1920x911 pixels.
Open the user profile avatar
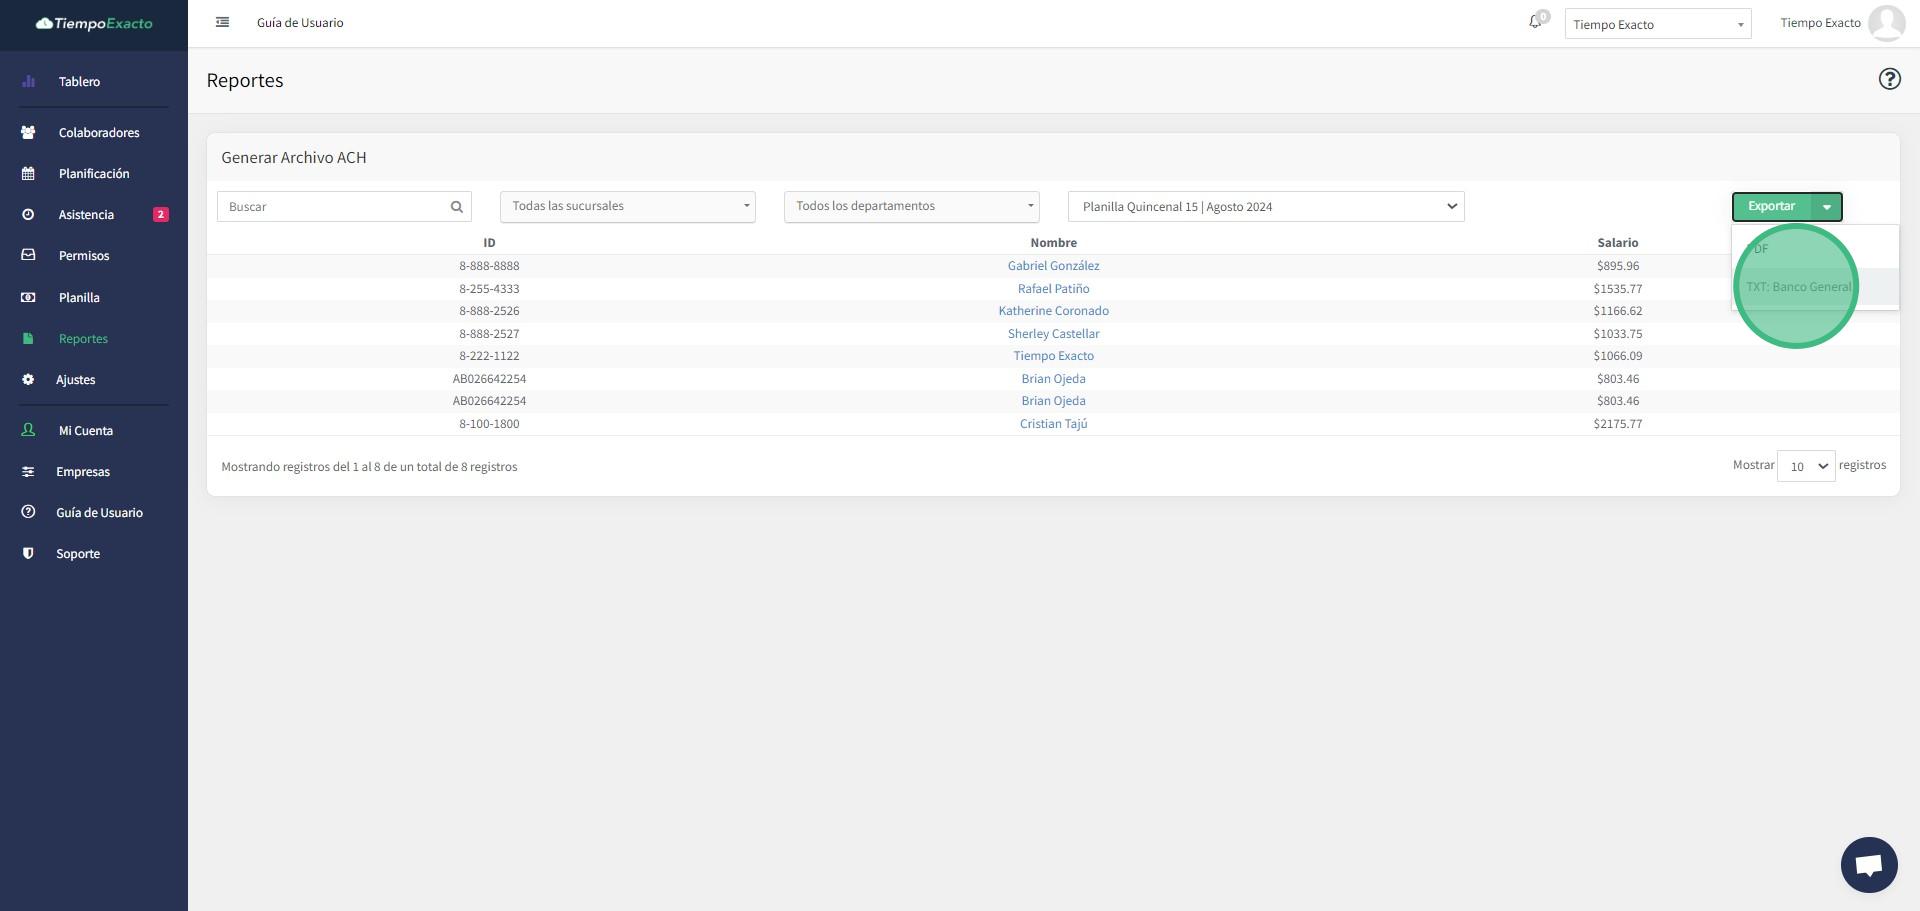pyautogui.click(x=1886, y=23)
